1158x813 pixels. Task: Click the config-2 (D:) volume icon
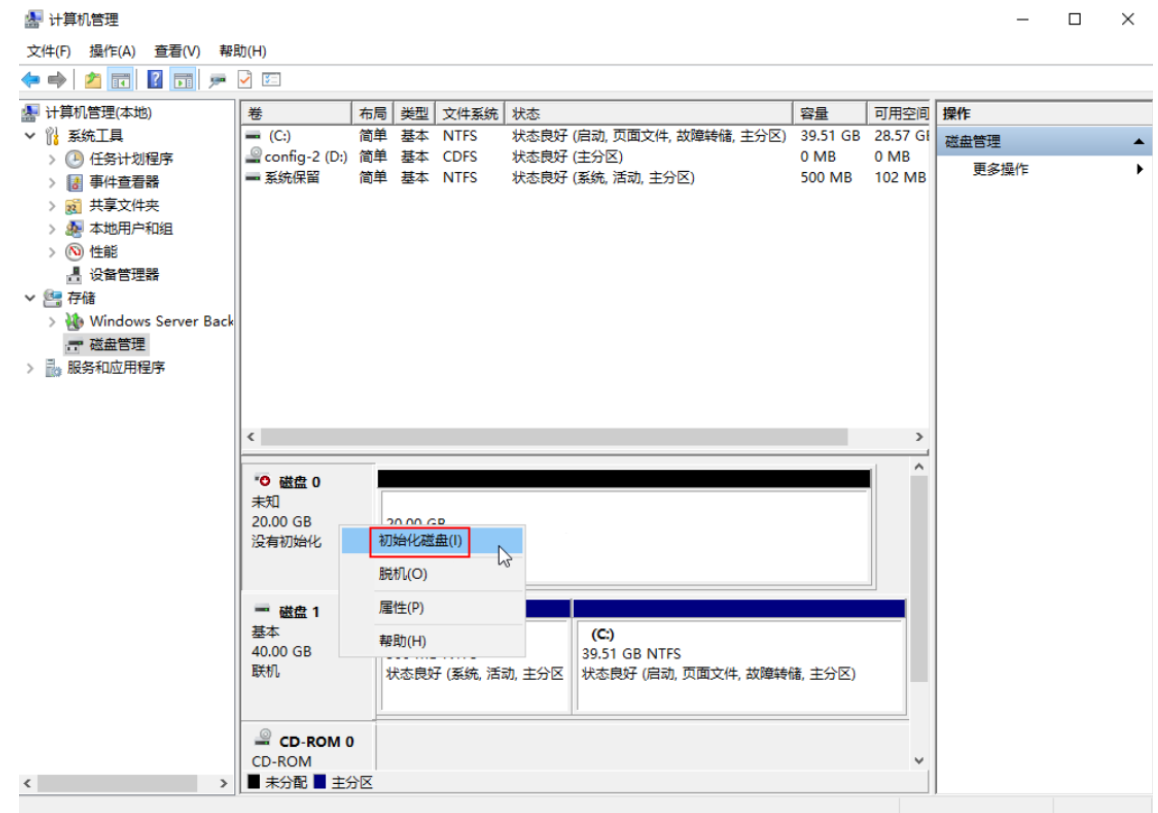click(253, 155)
